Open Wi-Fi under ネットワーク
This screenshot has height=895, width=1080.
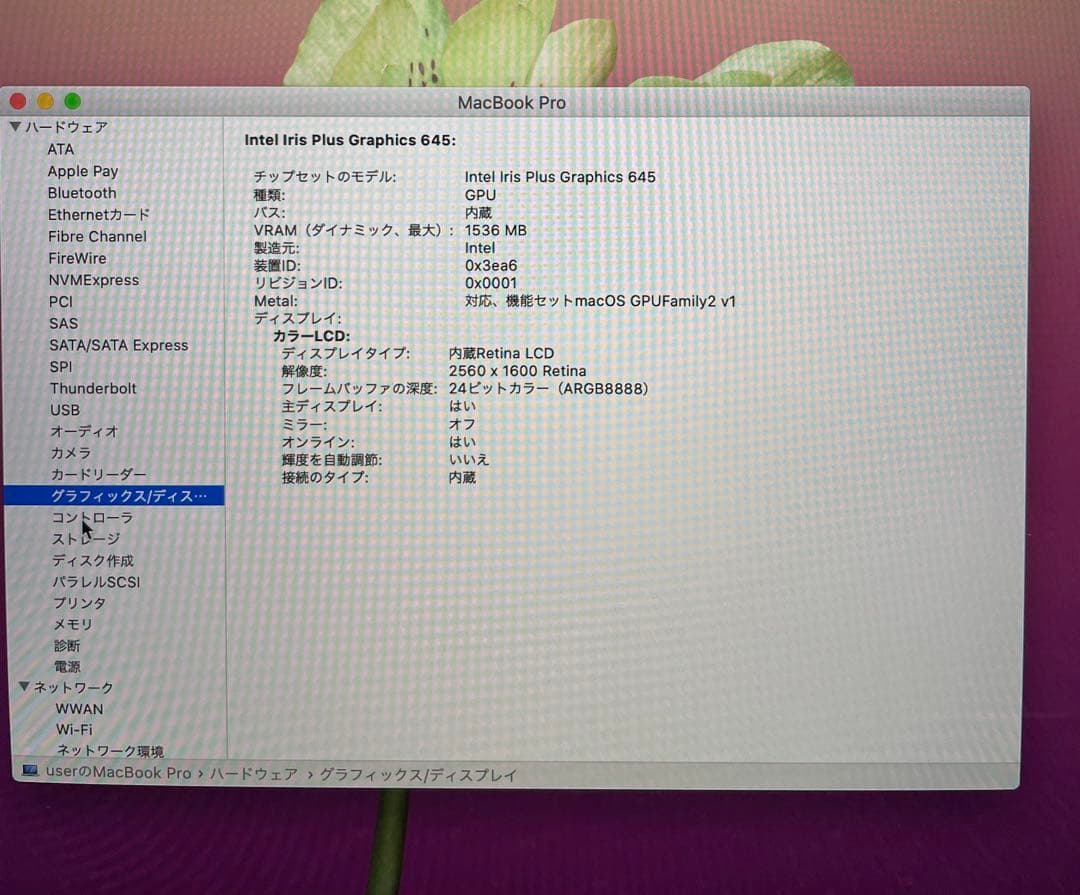(x=74, y=730)
